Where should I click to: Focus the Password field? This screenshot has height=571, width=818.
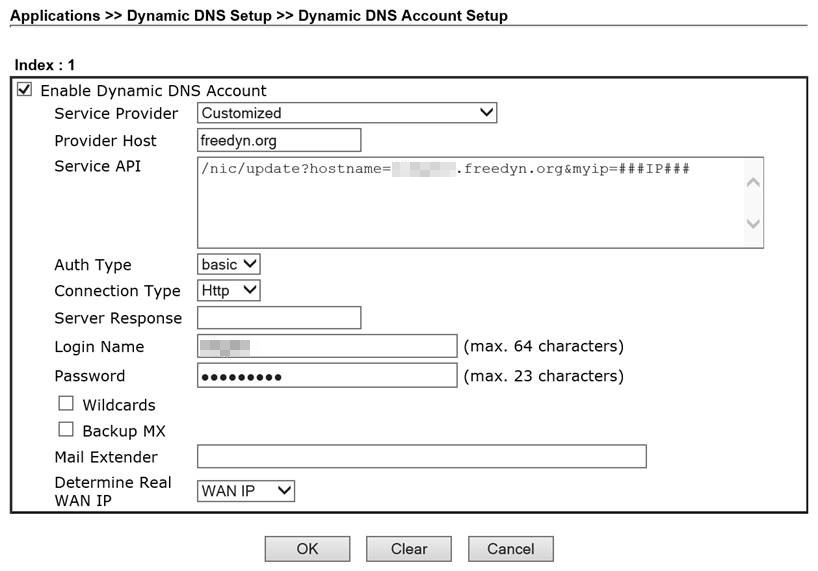point(327,376)
